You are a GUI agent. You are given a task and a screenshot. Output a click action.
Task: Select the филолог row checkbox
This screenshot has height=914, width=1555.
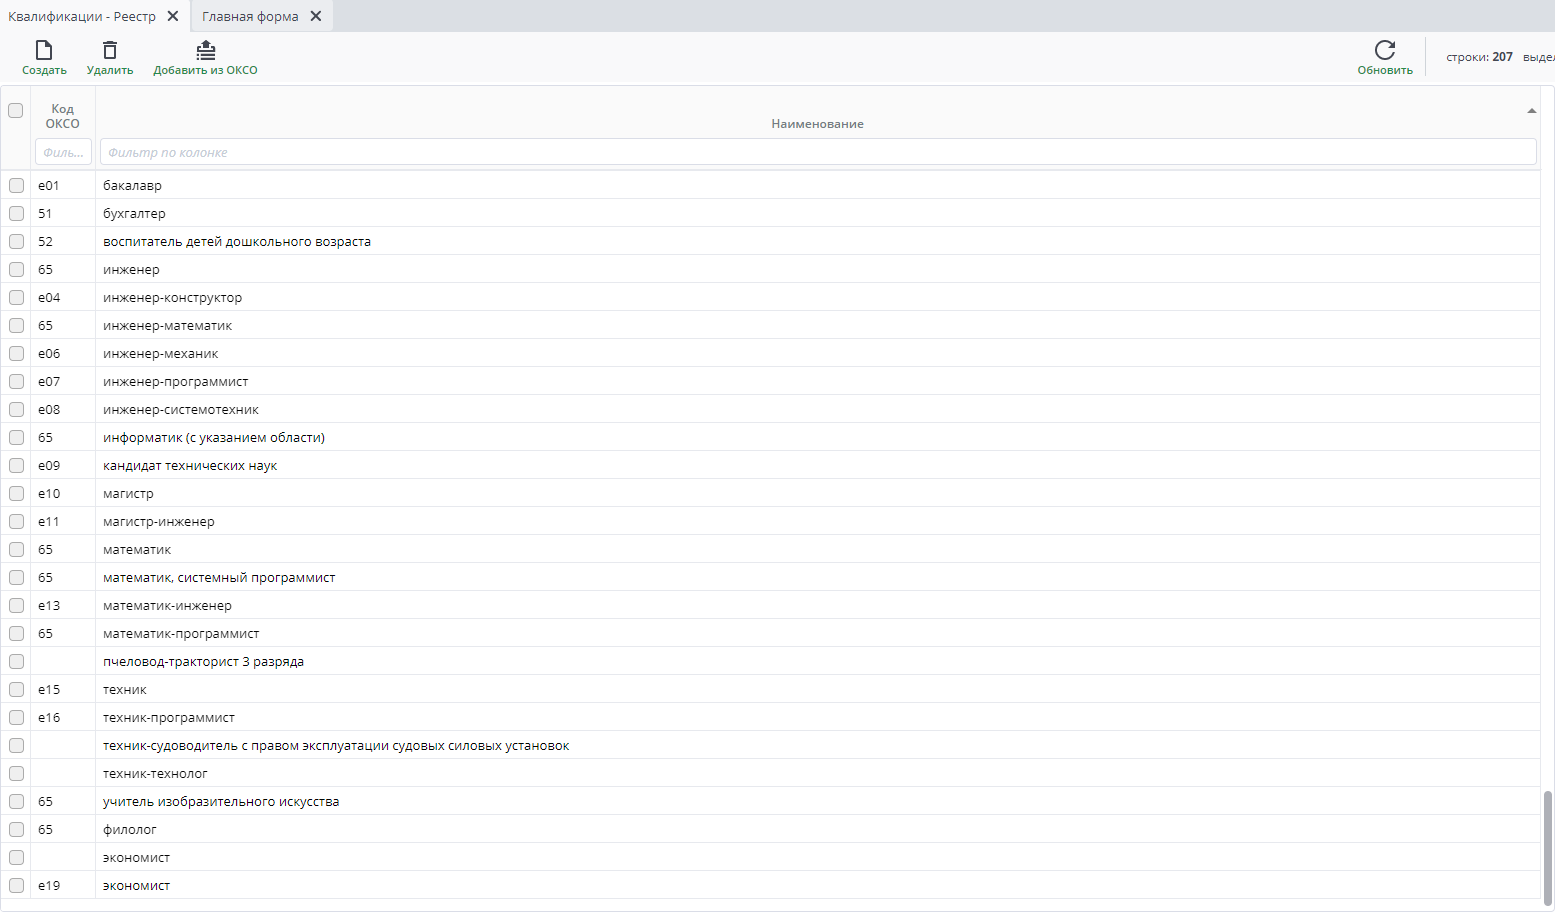point(16,829)
